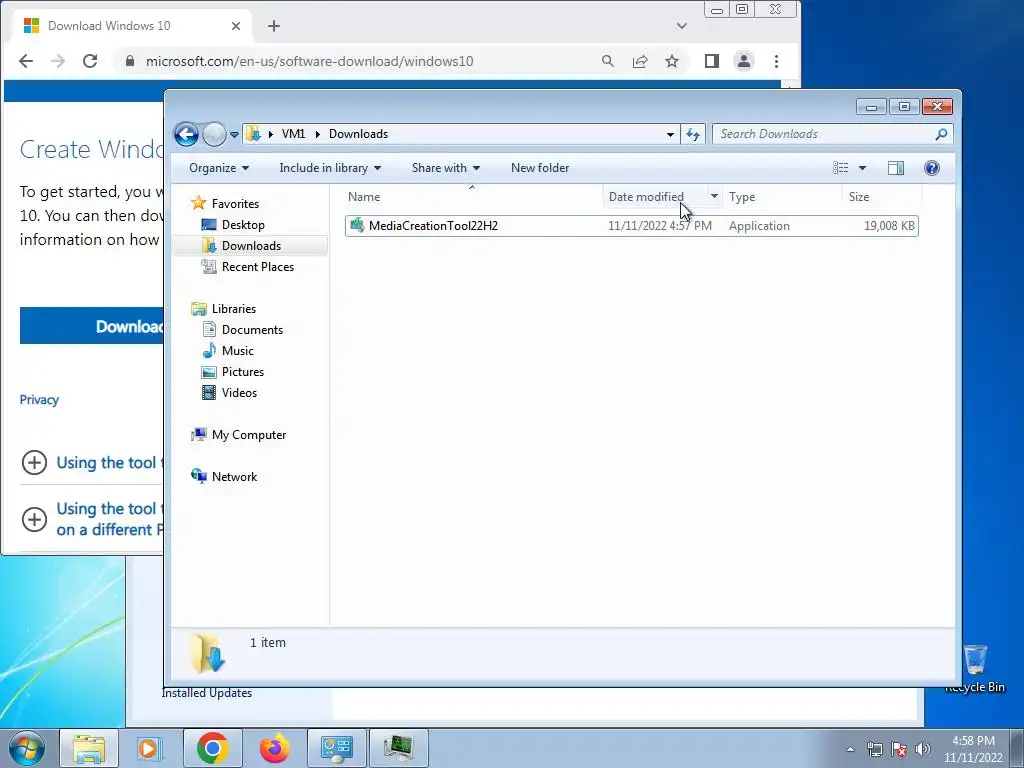Go back in the Chrome browser
This screenshot has height=768, width=1024.
[x=26, y=61]
